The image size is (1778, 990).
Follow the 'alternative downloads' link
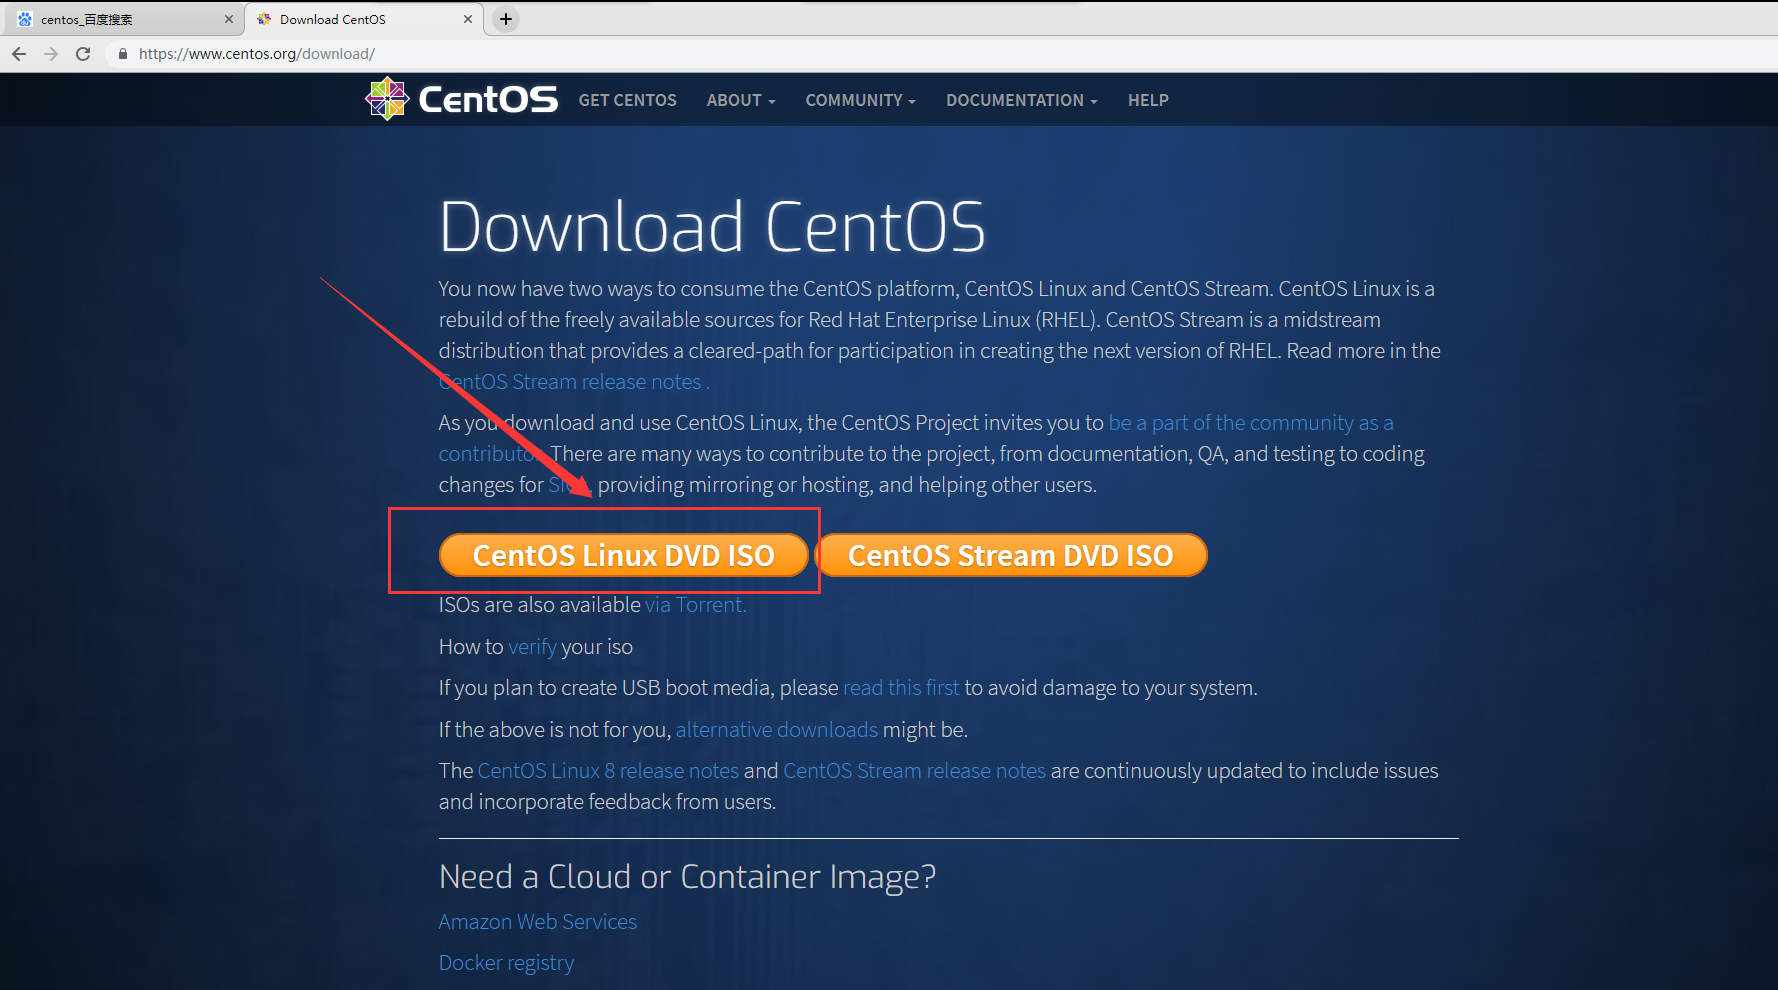coord(777,730)
